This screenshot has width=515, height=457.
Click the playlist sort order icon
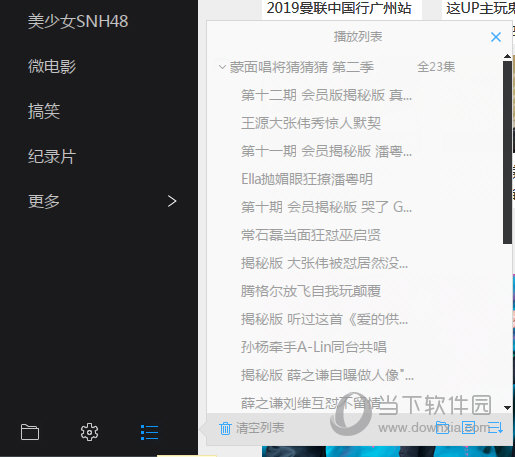click(495, 427)
